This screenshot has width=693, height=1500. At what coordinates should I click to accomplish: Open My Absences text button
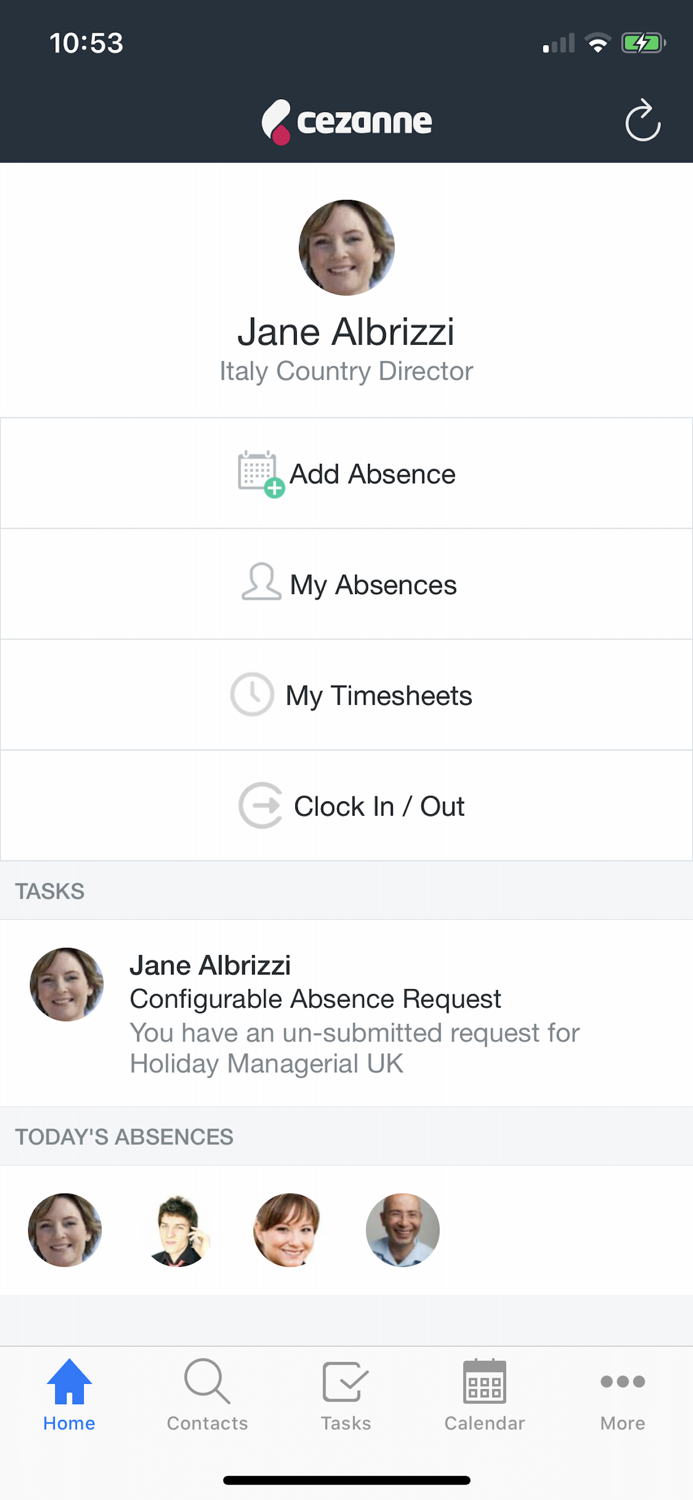373,585
